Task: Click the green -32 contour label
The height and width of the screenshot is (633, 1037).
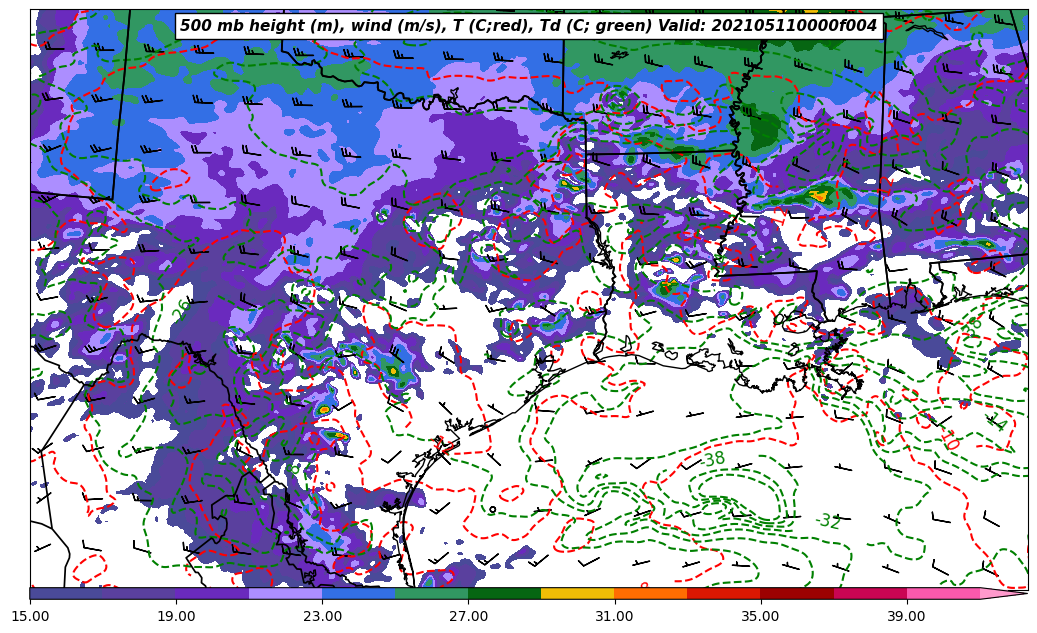Action: (x=827, y=521)
